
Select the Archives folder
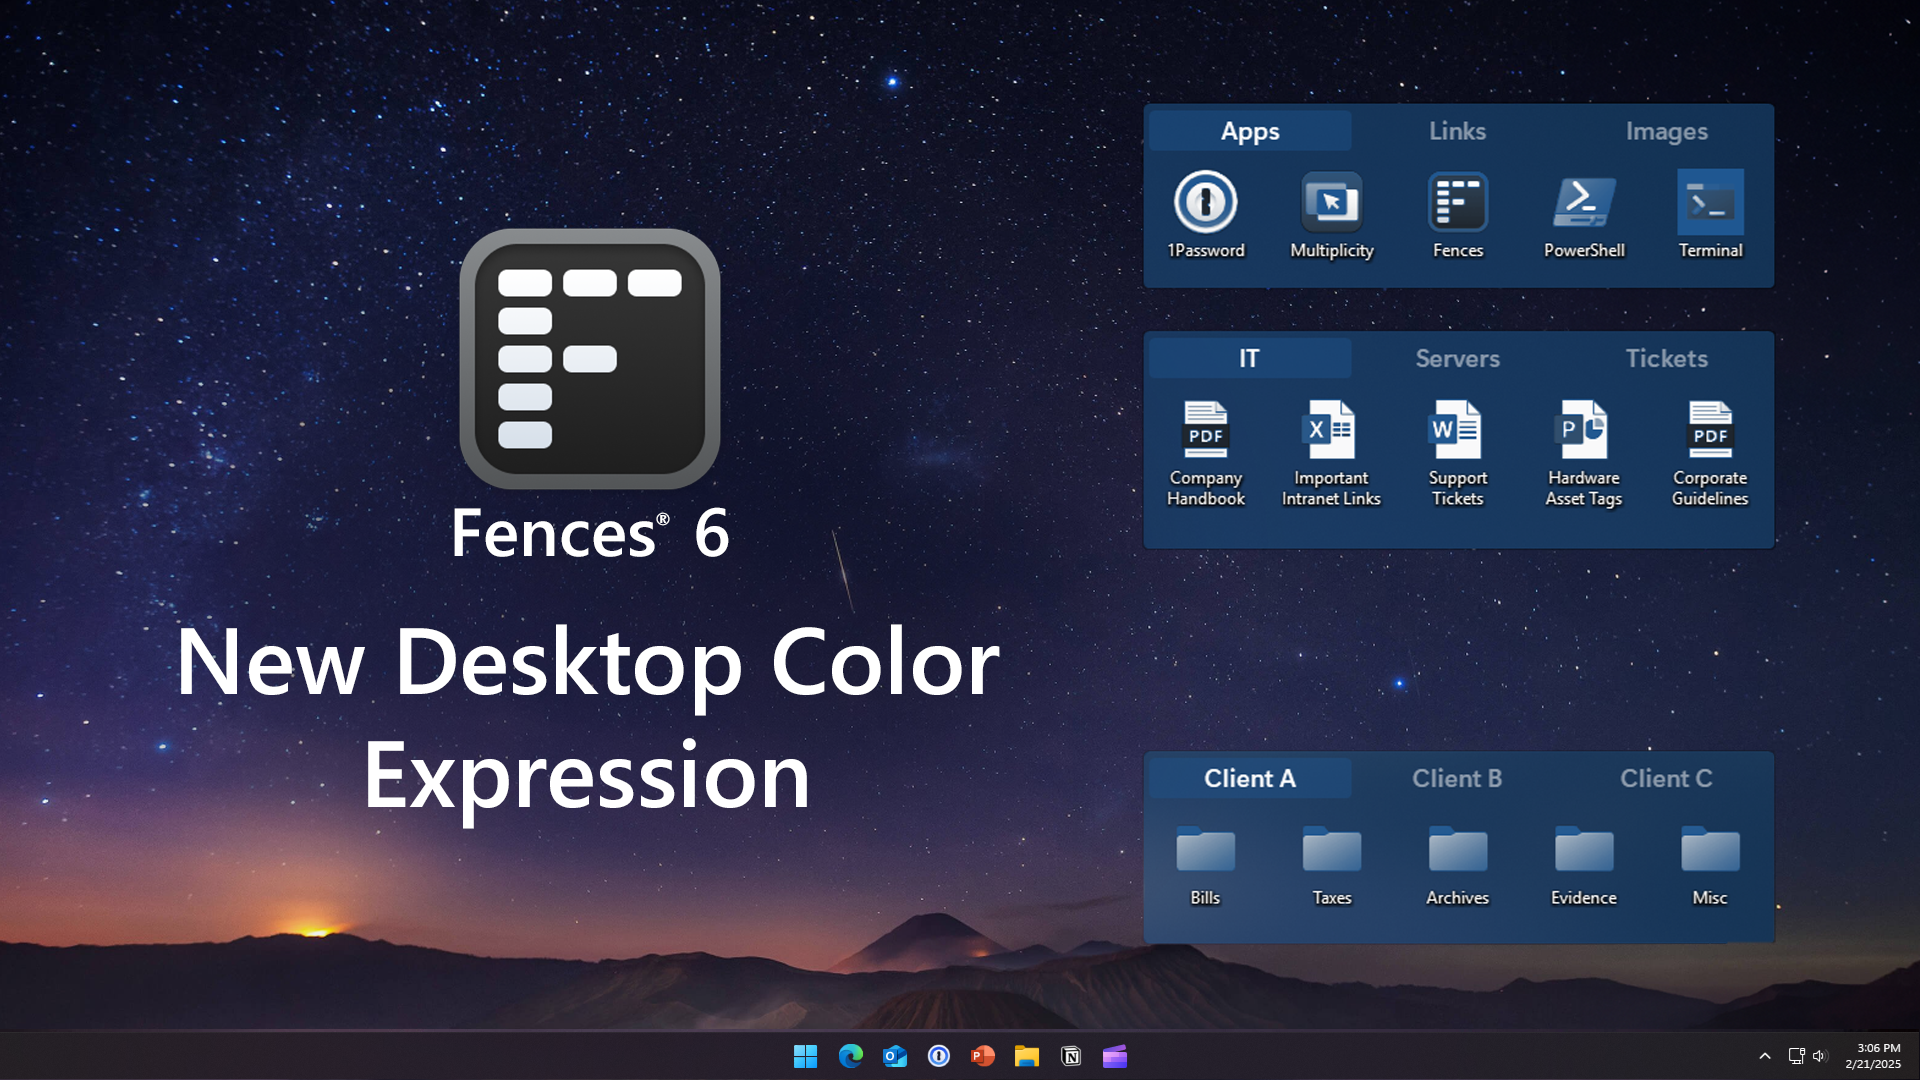pos(1457,866)
